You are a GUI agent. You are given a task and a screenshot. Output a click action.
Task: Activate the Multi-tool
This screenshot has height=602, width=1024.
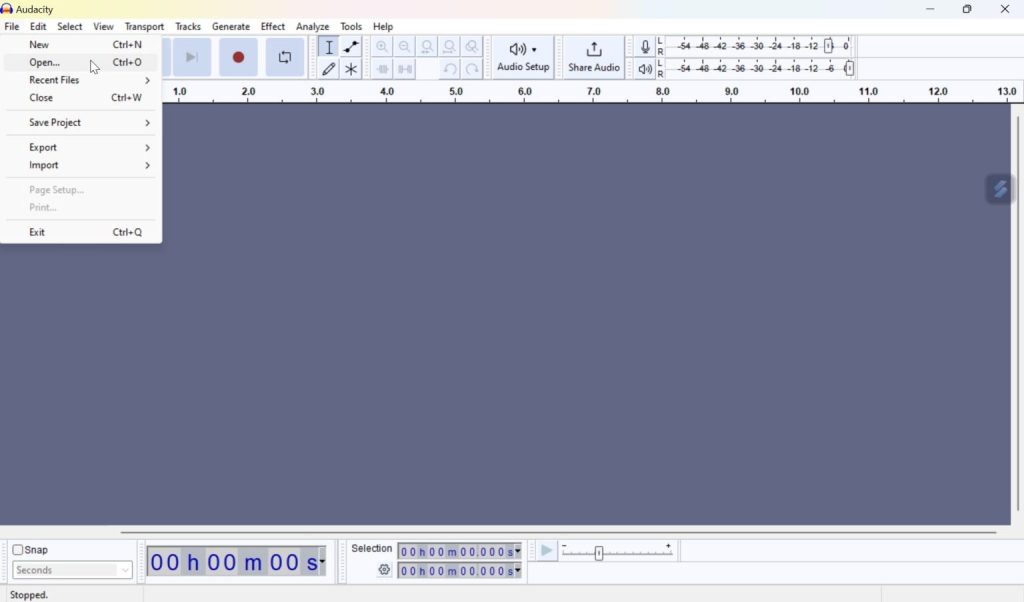pos(351,68)
